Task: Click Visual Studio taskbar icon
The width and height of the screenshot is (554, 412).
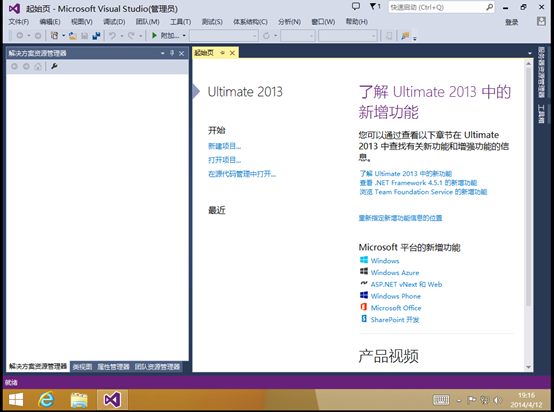Action: [112, 400]
